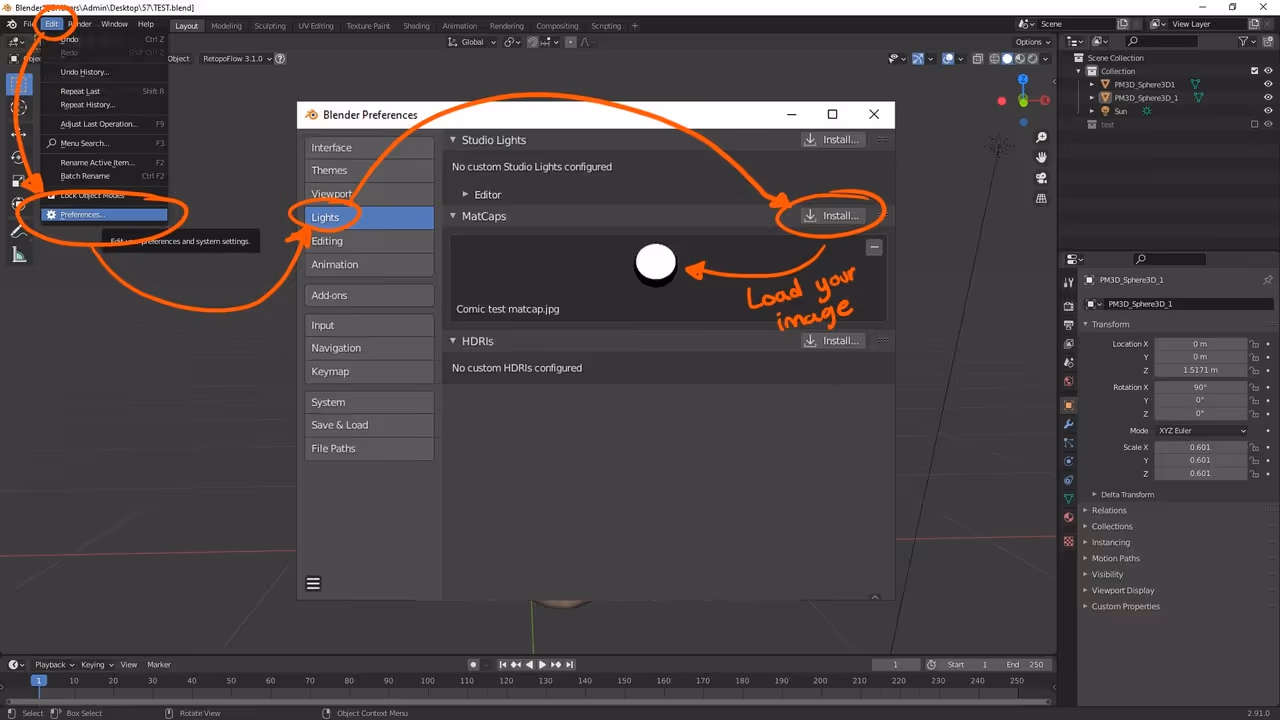The width and height of the screenshot is (1280, 720).
Task: Open Preferences hamburger menu icon
Action: pyautogui.click(x=313, y=584)
